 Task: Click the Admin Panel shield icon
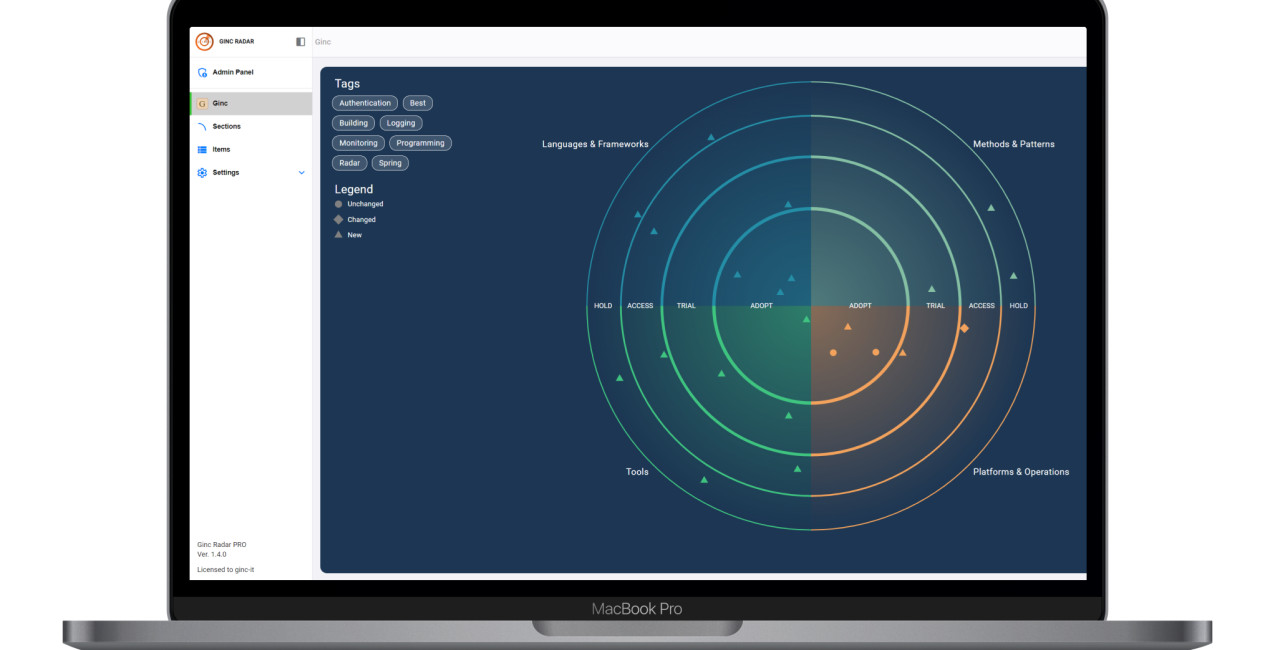pyautogui.click(x=202, y=72)
